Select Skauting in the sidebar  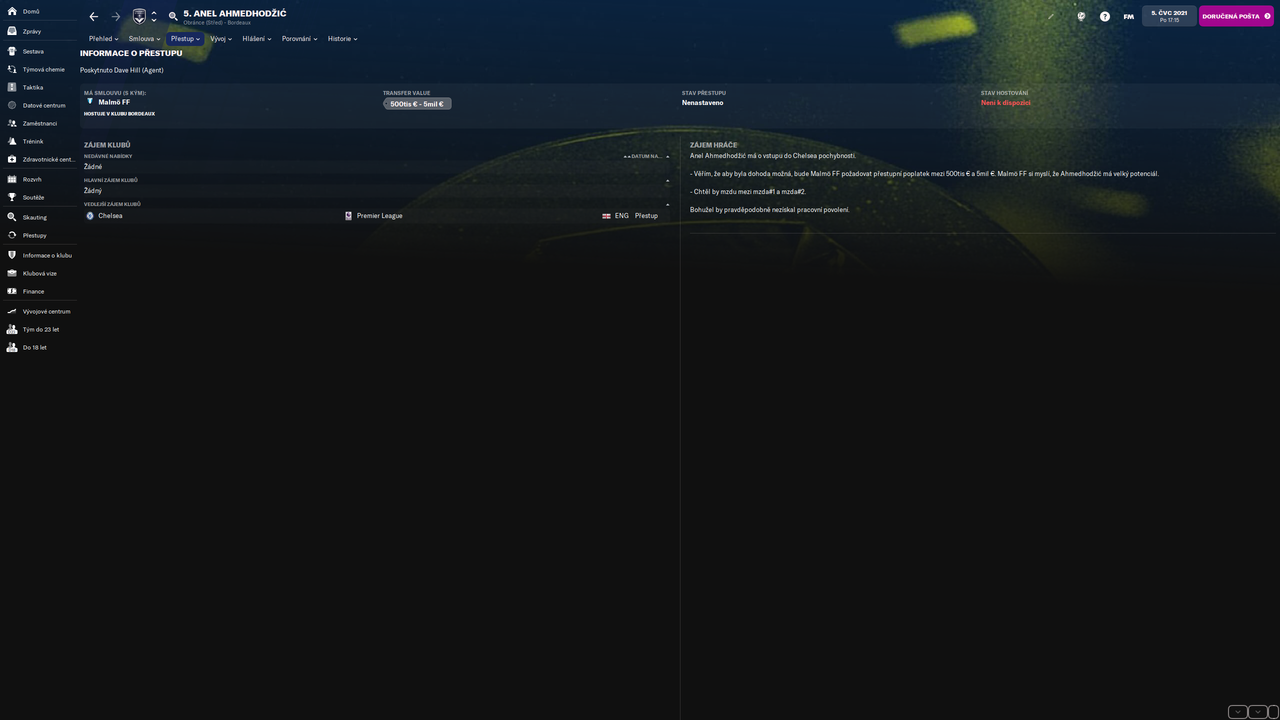33,217
